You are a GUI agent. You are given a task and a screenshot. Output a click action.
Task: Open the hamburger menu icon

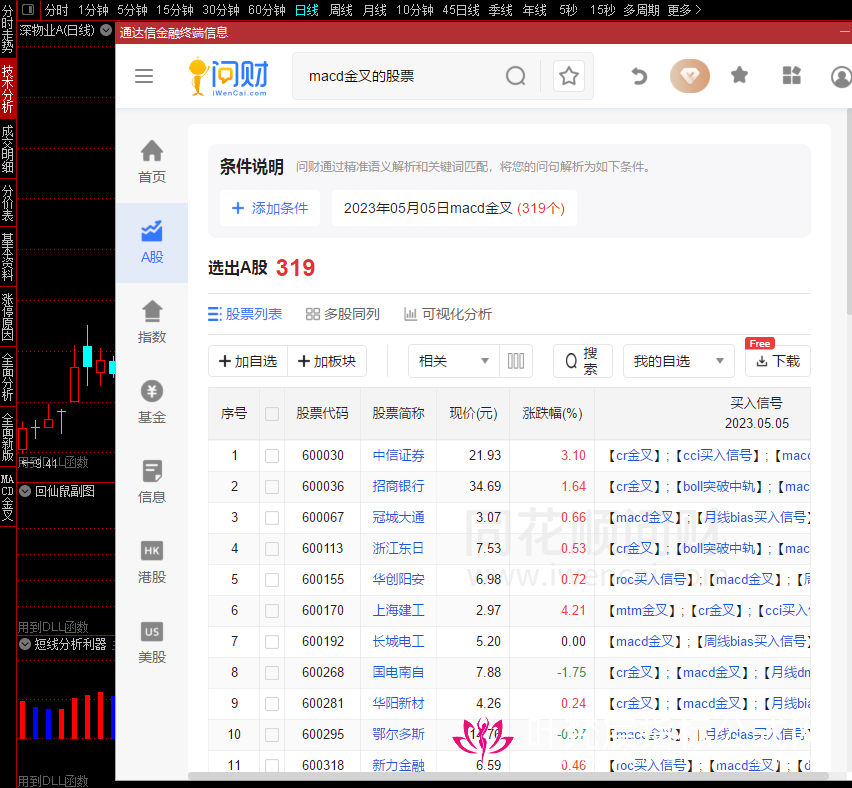point(144,76)
